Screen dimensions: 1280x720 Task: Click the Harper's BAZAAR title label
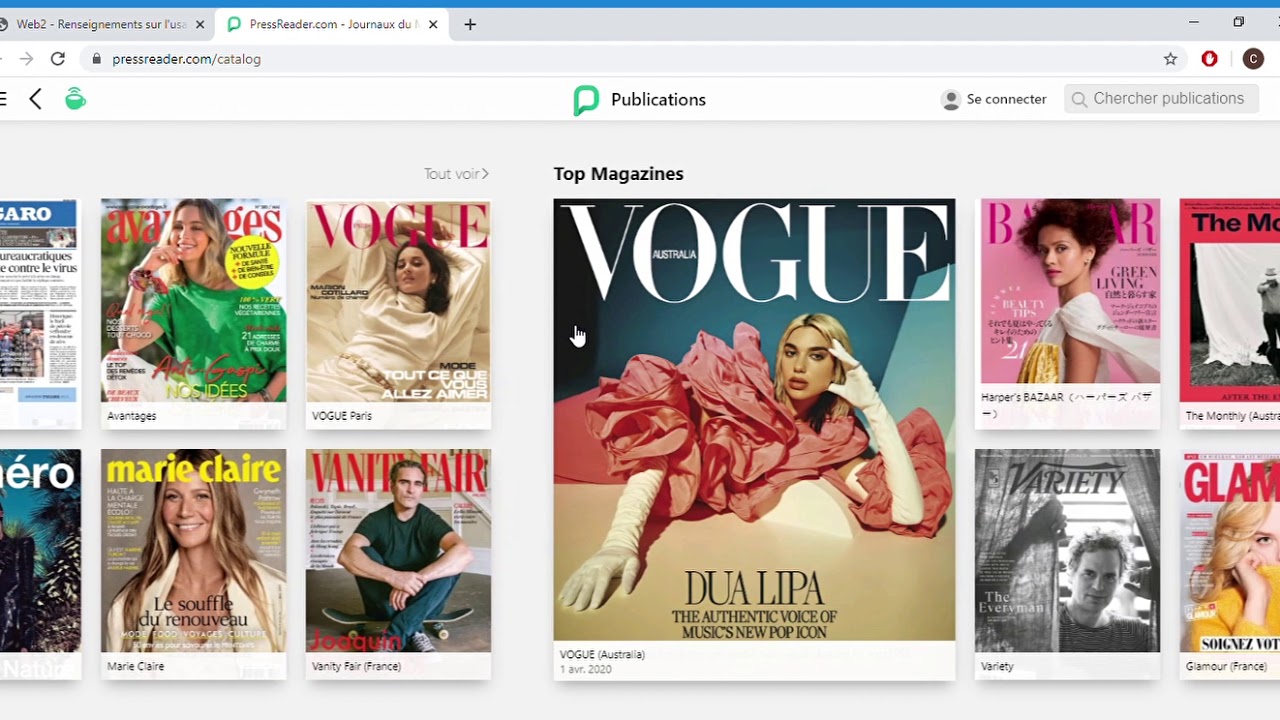1066,404
